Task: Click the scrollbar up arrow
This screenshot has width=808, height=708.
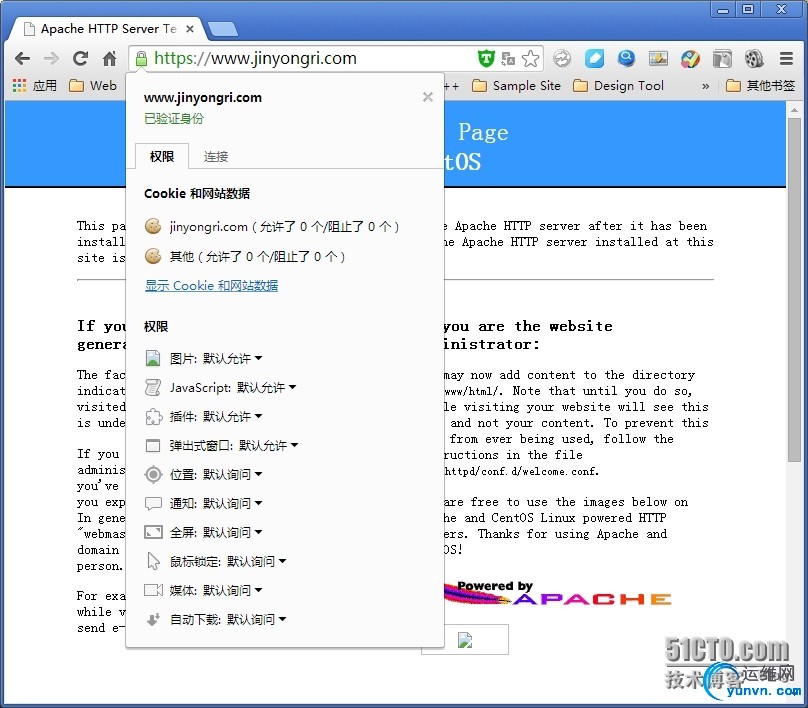Action: [794, 110]
